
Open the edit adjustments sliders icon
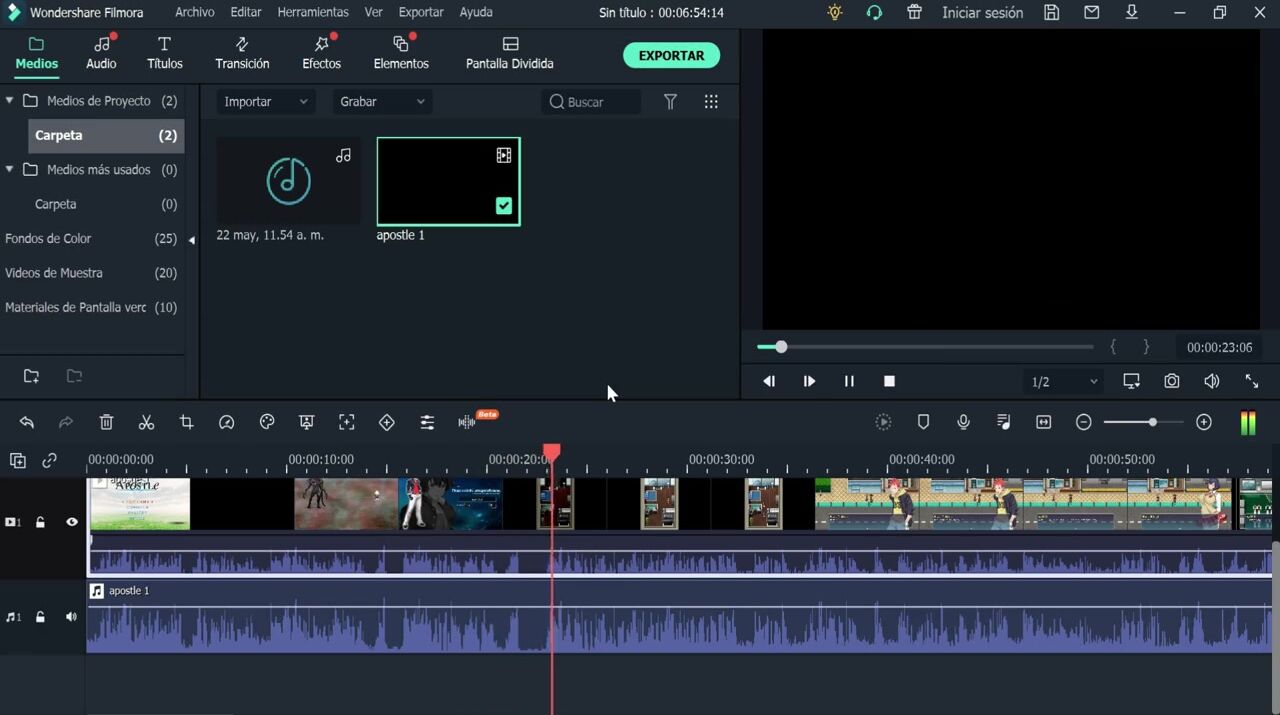click(x=427, y=423)
